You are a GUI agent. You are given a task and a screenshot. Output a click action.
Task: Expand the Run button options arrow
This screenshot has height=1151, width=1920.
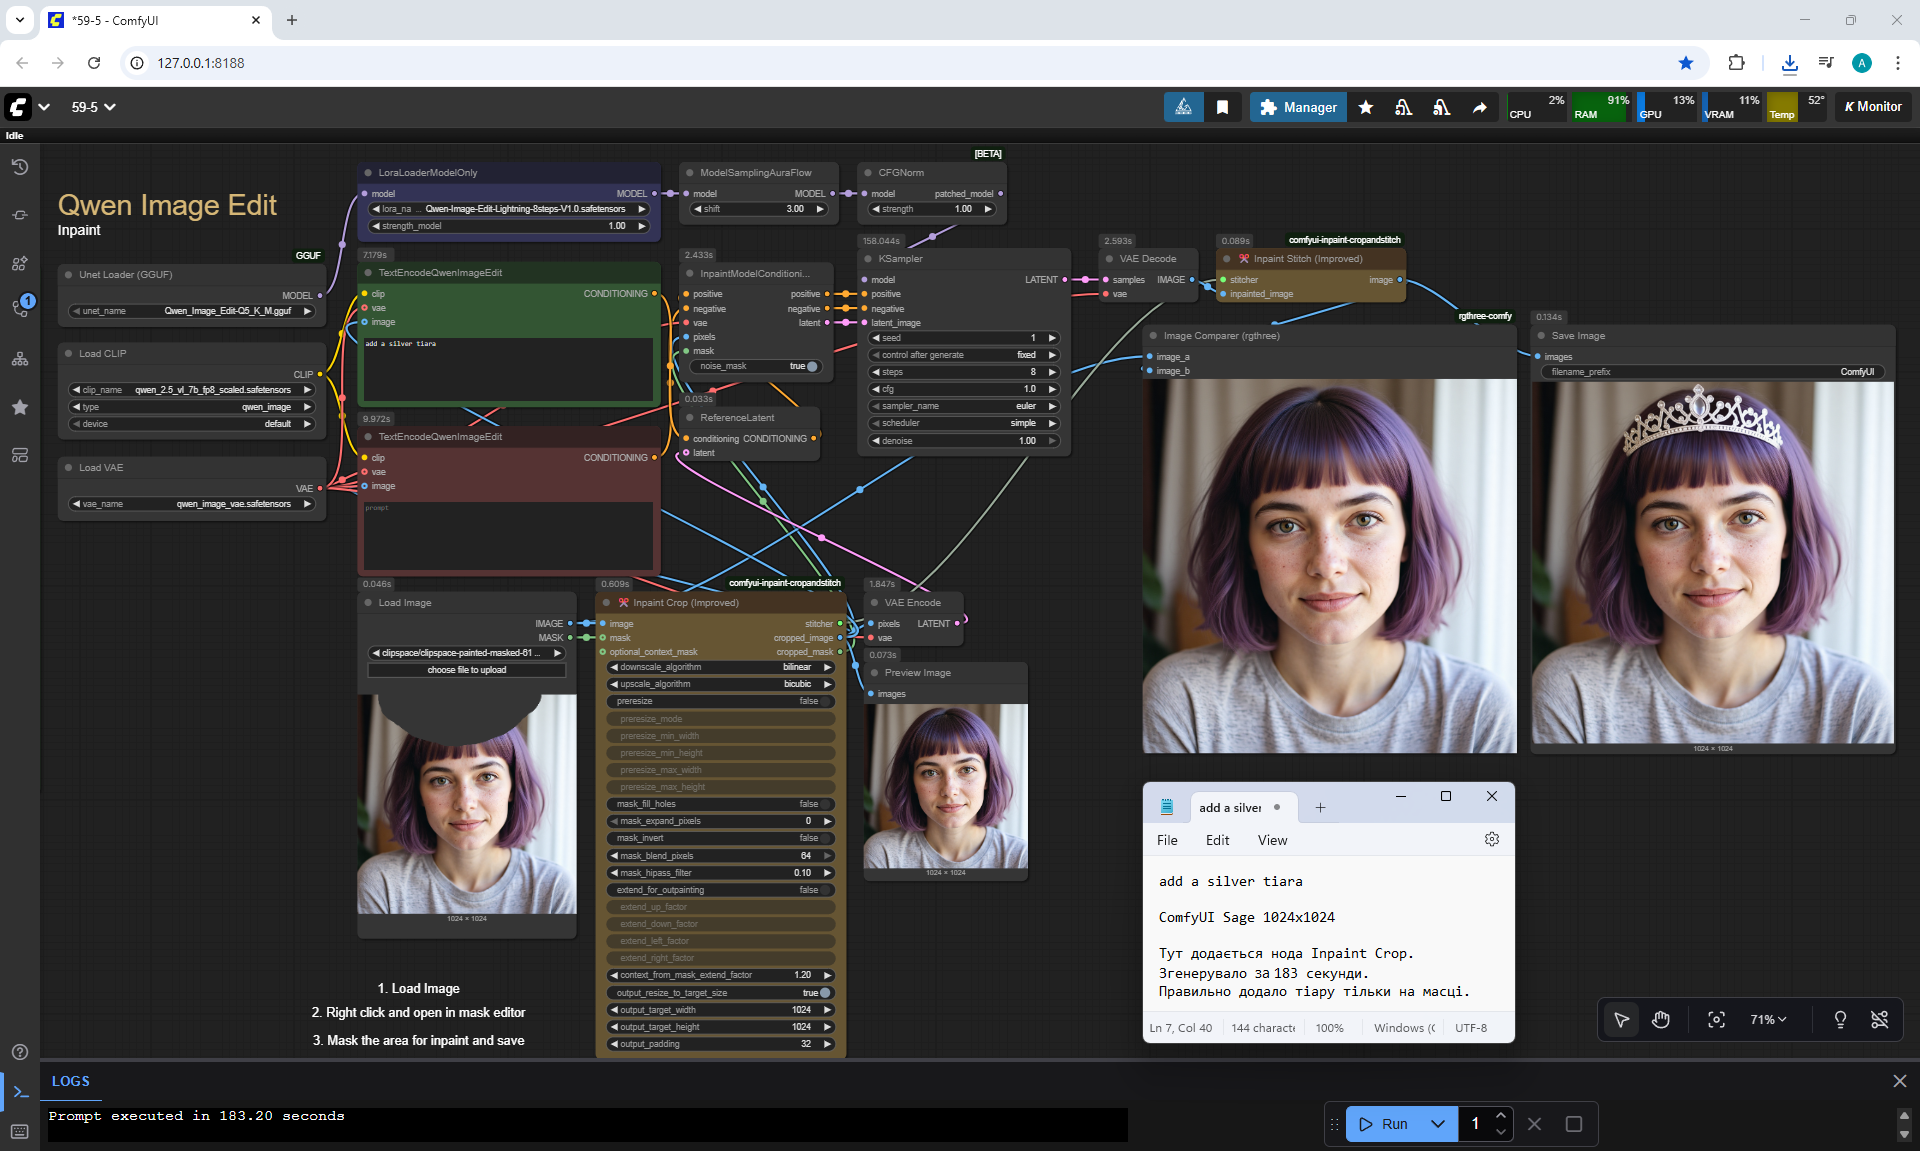(1438, 1124)
